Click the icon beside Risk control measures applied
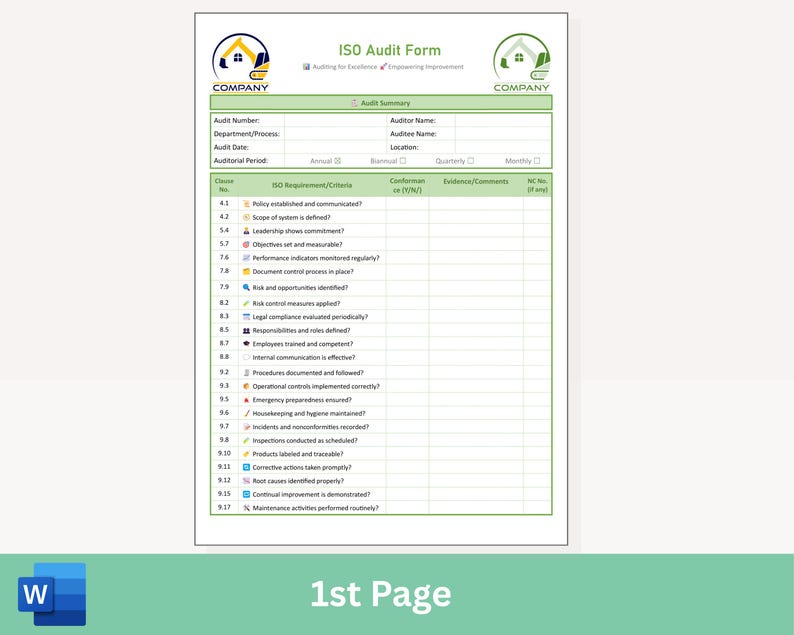The image size is (794, 635). pos(246,303)
